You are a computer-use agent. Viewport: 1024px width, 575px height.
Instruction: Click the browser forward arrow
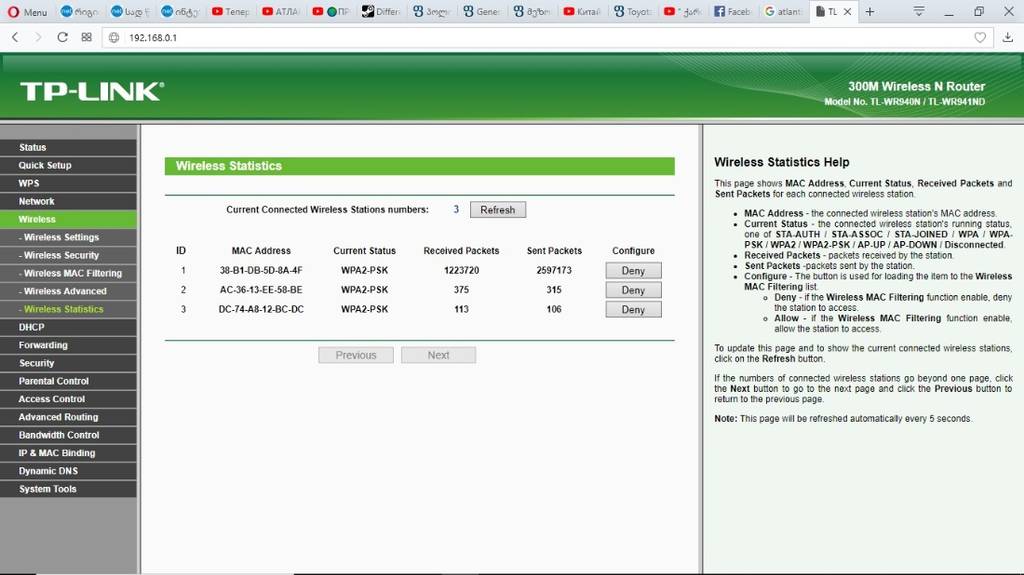[38, 37]
